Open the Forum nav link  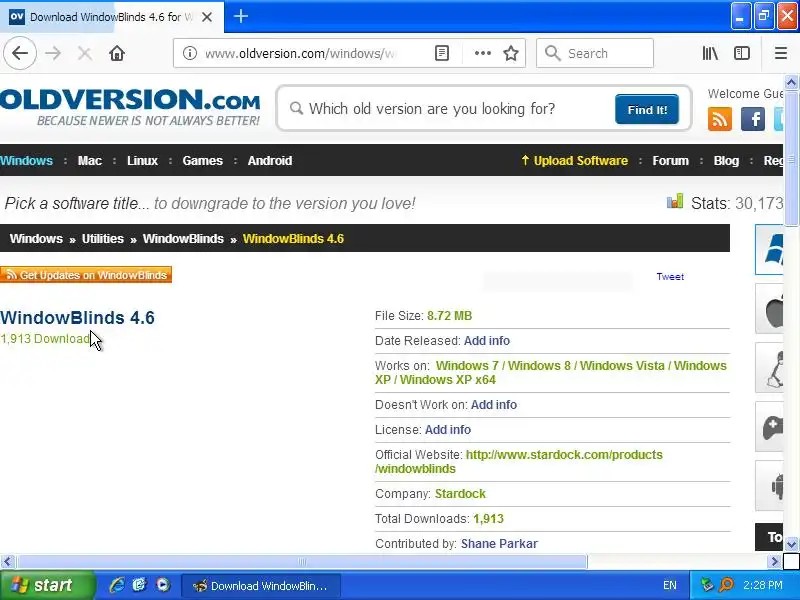coord(670,160)
